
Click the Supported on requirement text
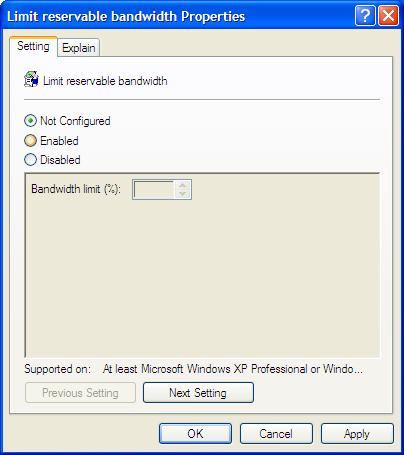(233, 369)
